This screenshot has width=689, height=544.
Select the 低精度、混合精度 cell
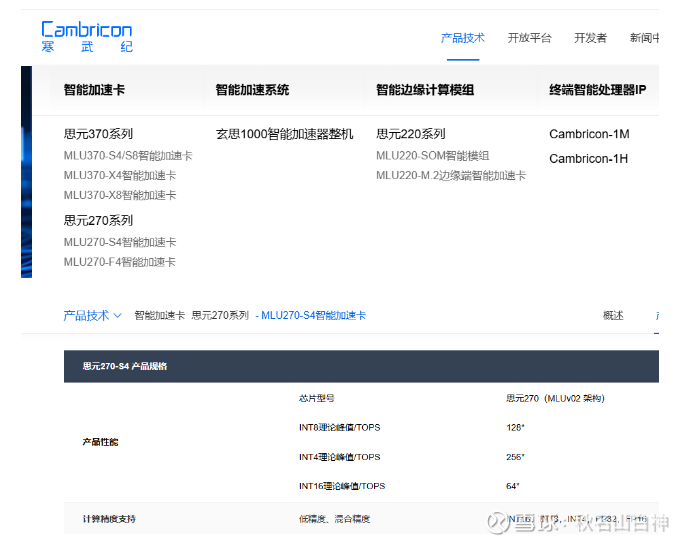[334, 519]
